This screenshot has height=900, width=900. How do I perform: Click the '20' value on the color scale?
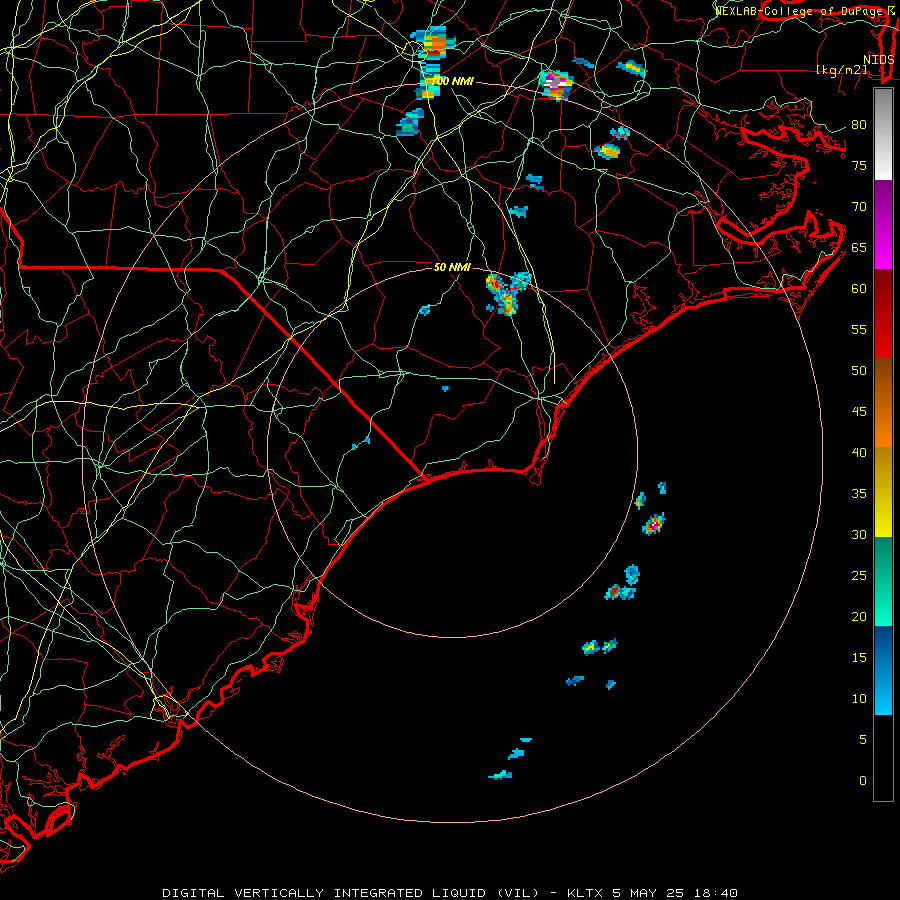[859, 617]
